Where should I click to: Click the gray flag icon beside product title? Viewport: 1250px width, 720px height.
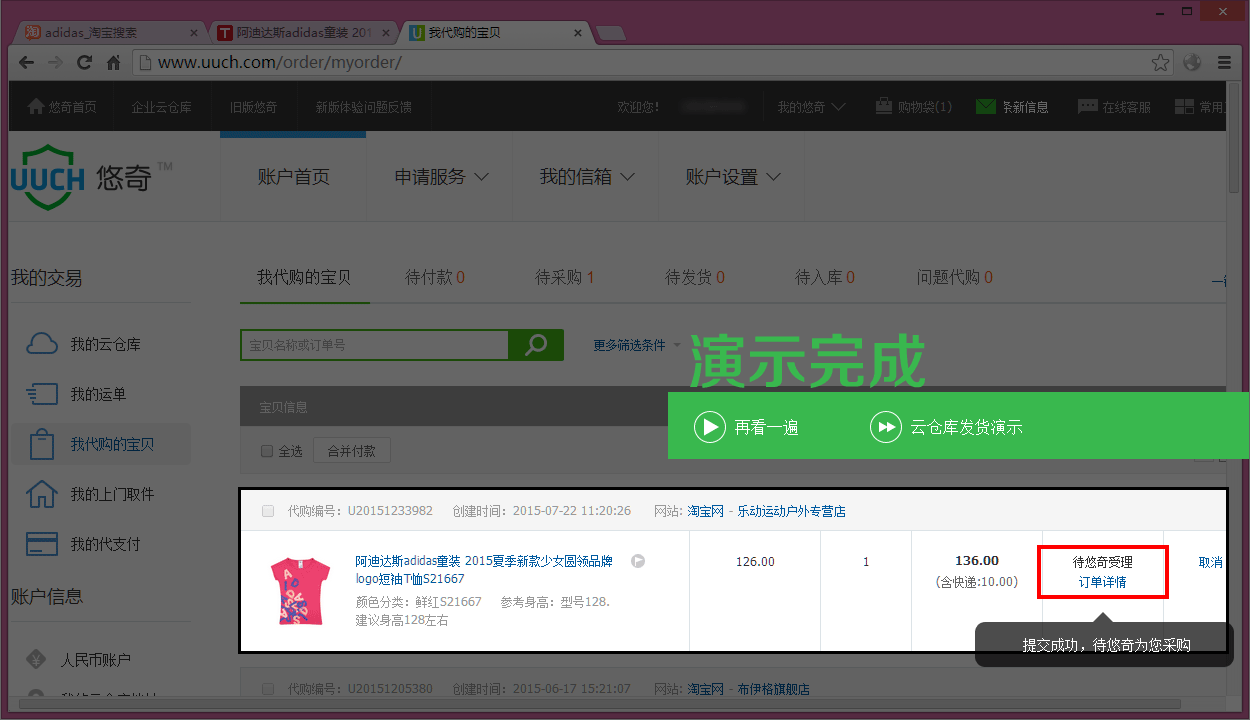click(638, 562)
